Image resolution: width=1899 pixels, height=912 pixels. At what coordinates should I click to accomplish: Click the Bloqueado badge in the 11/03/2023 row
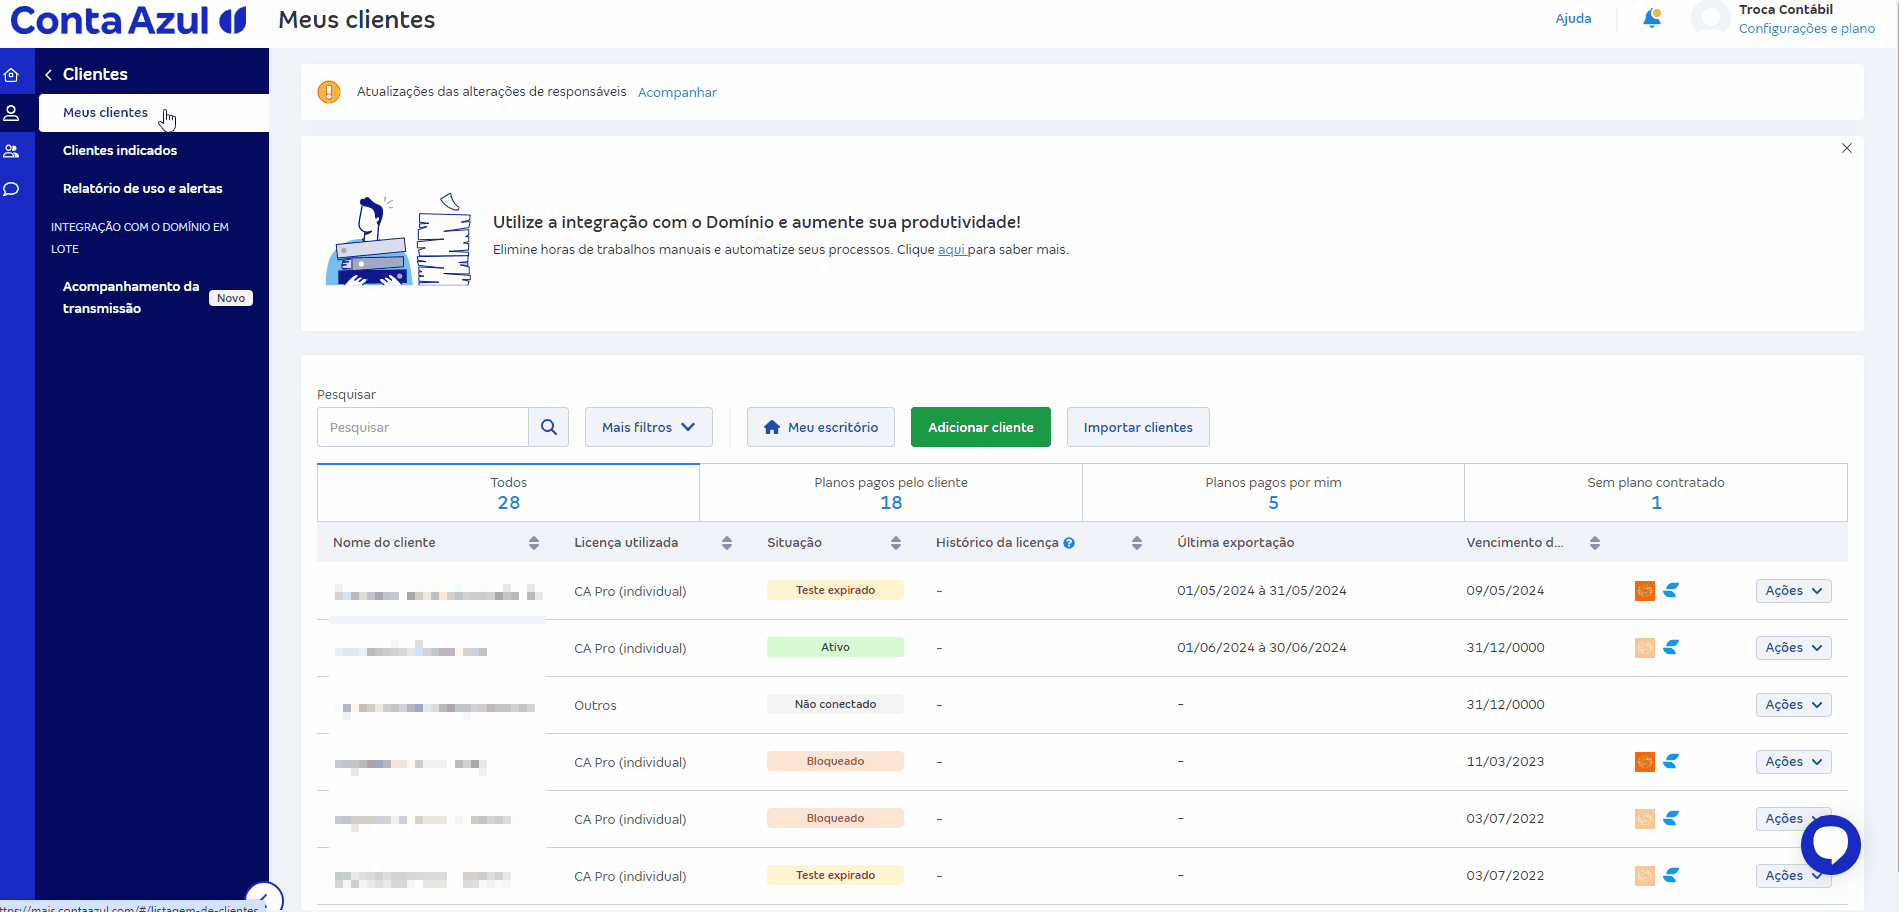point(835,761)
